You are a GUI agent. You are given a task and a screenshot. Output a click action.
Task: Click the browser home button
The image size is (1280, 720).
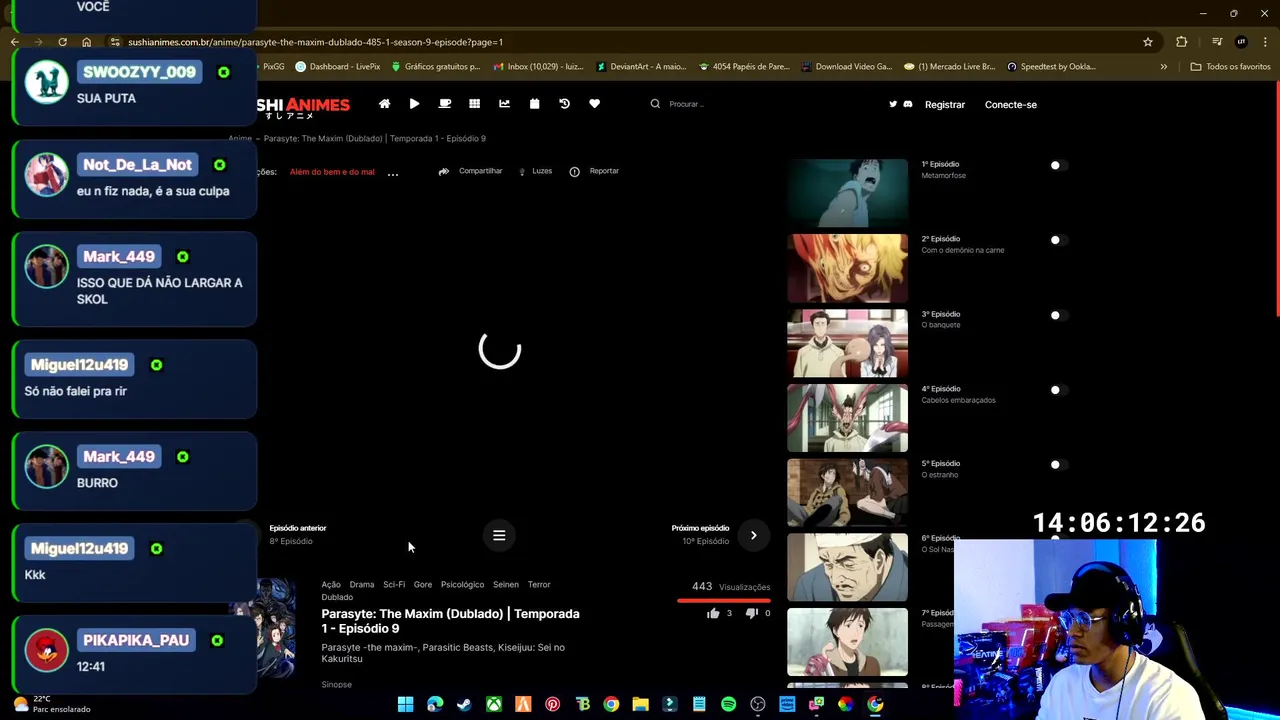(86, 42)
